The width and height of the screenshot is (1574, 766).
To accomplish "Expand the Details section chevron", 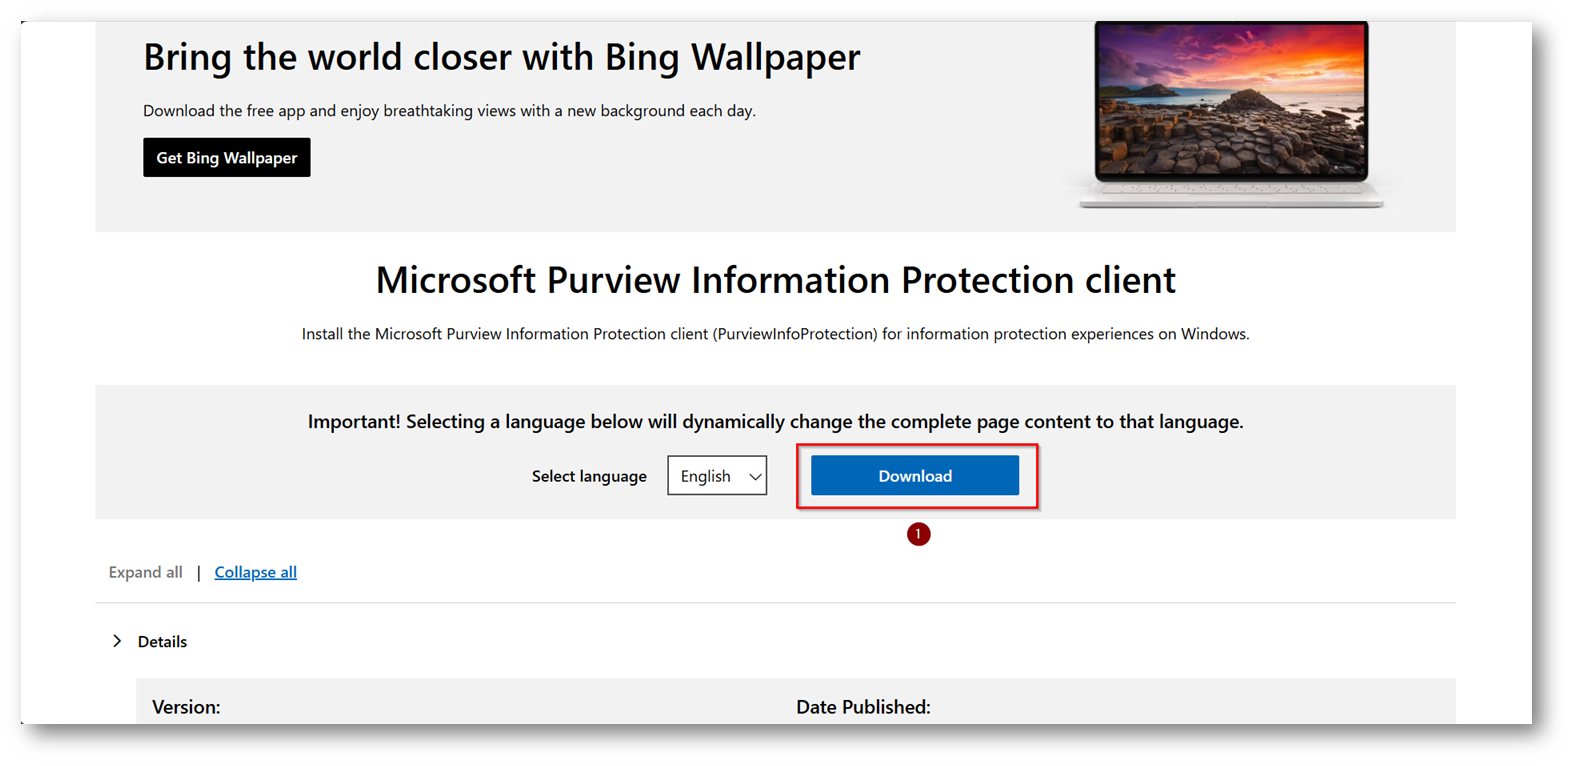I will [x=117, y=641].
